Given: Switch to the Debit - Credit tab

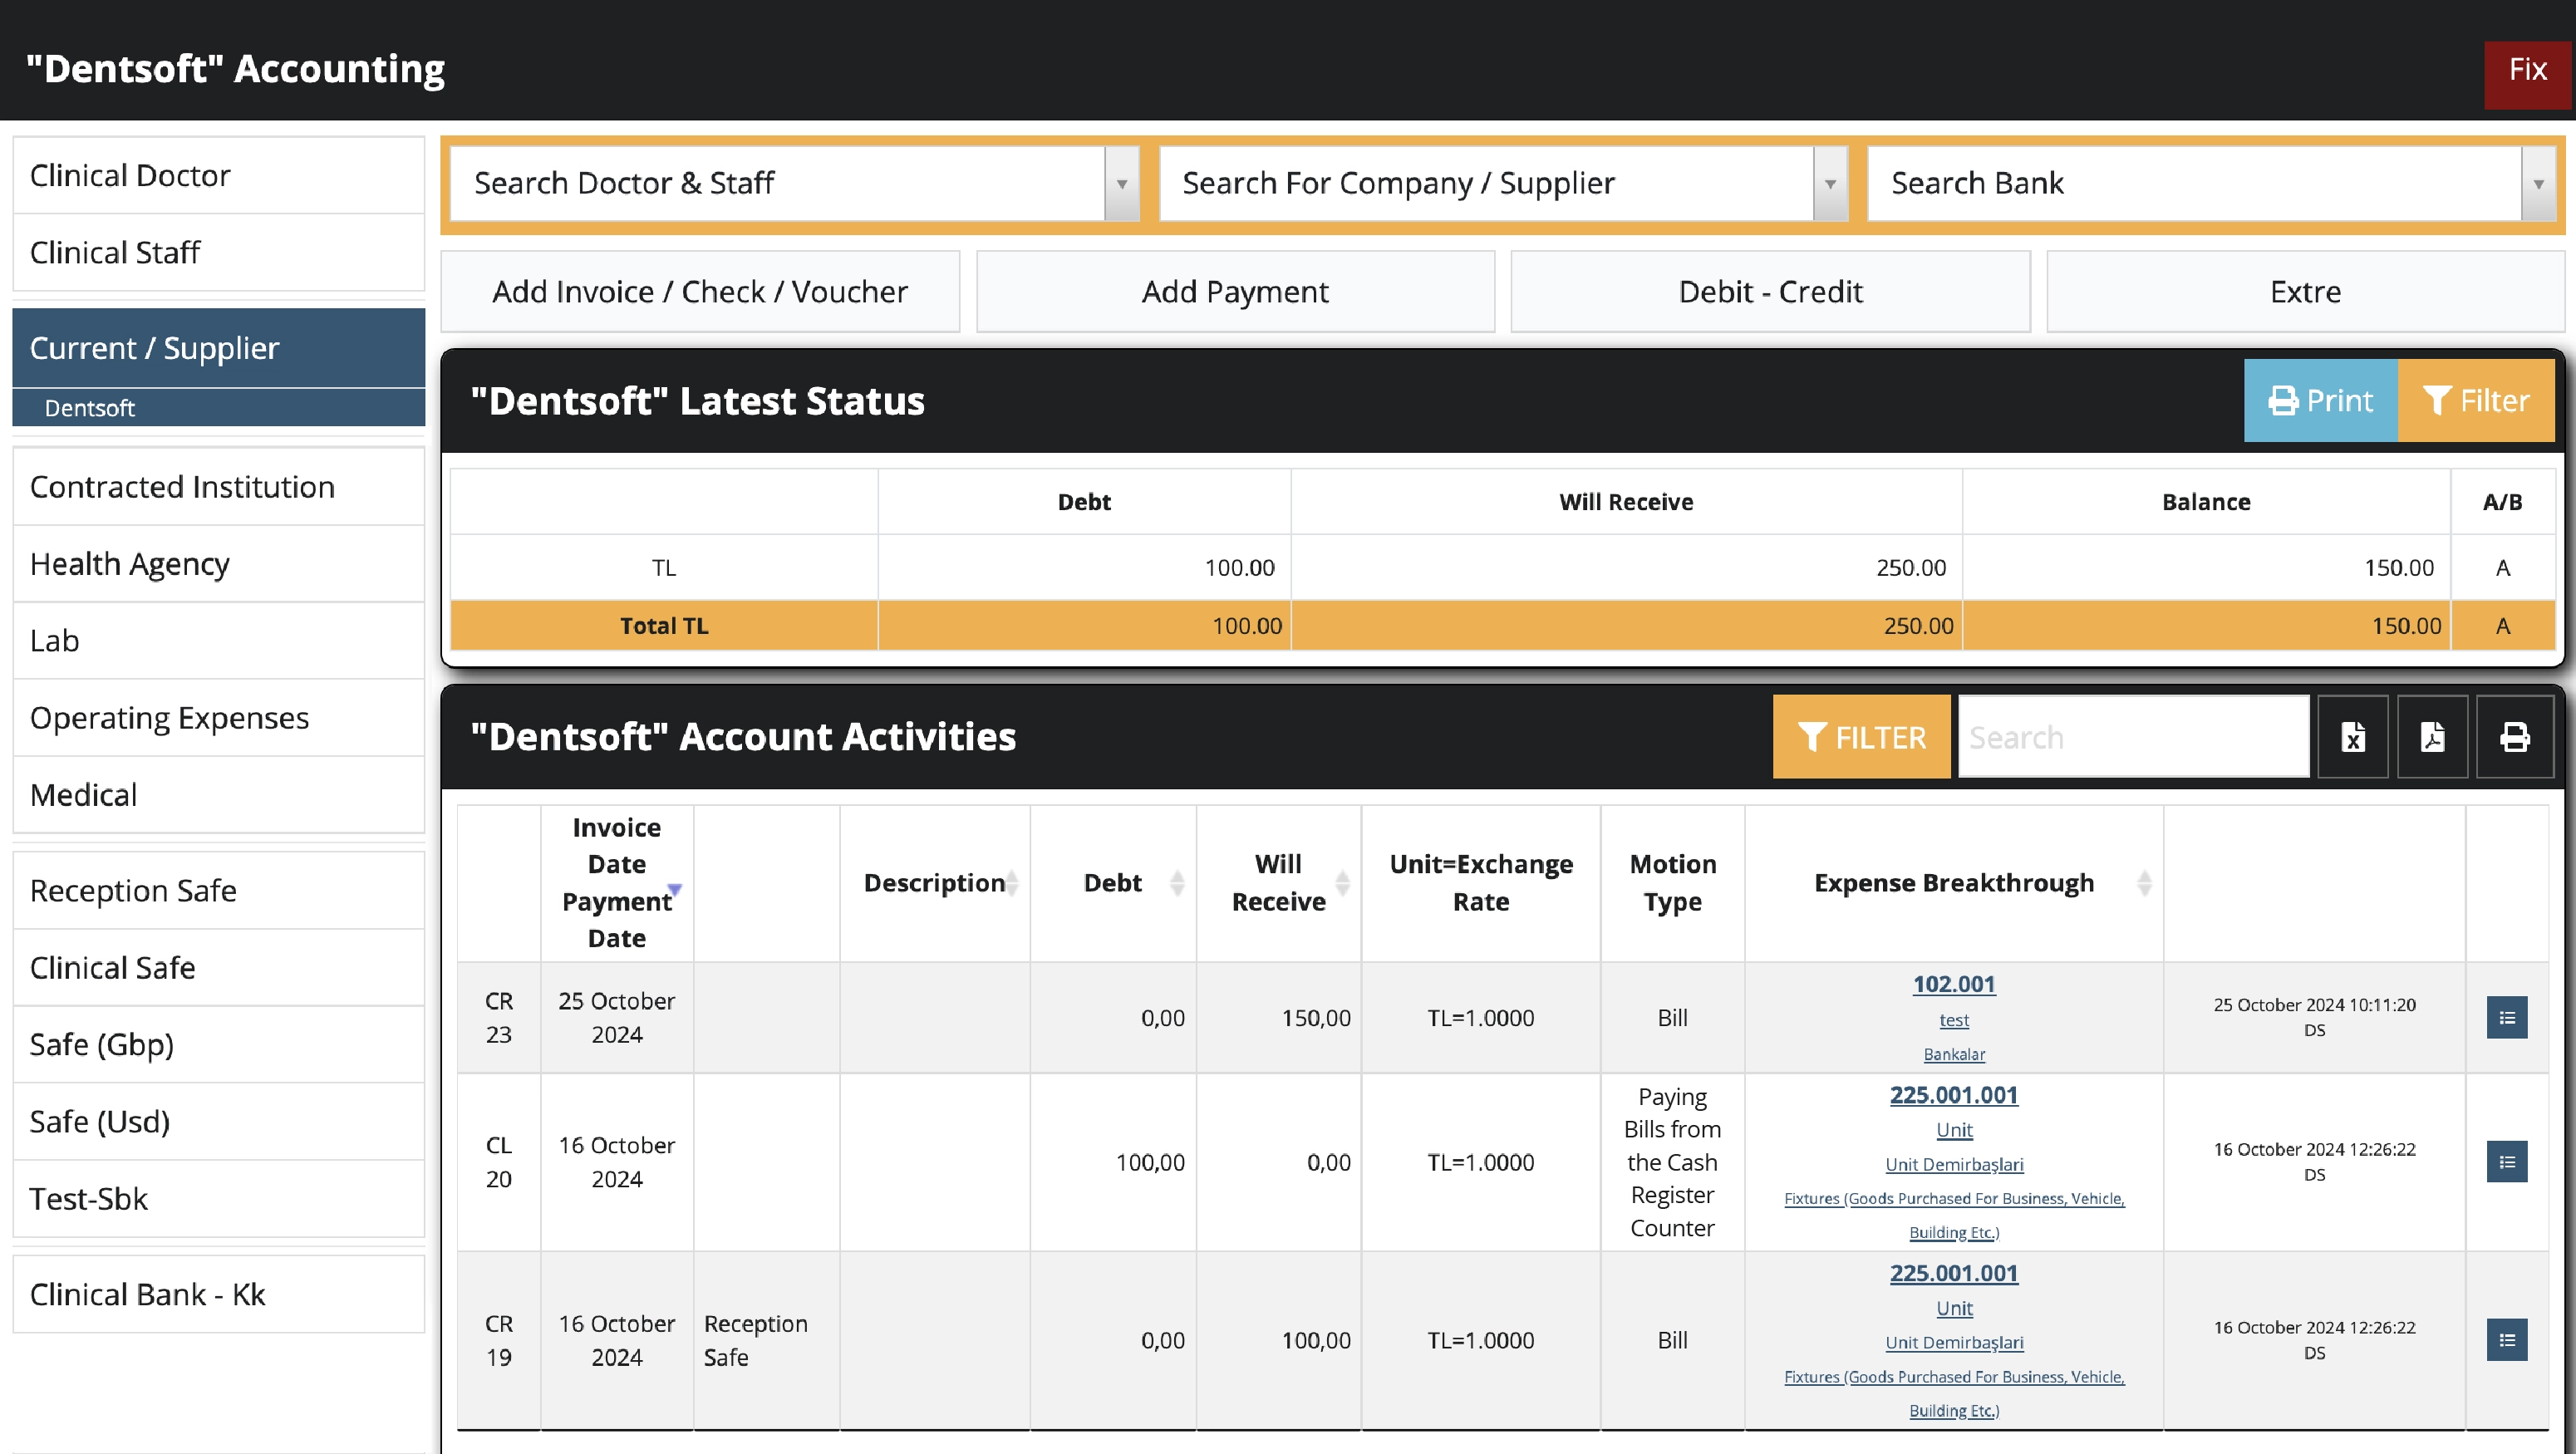Looking at the screenshot, I should pyautogui.click(x=1770, y=292).
